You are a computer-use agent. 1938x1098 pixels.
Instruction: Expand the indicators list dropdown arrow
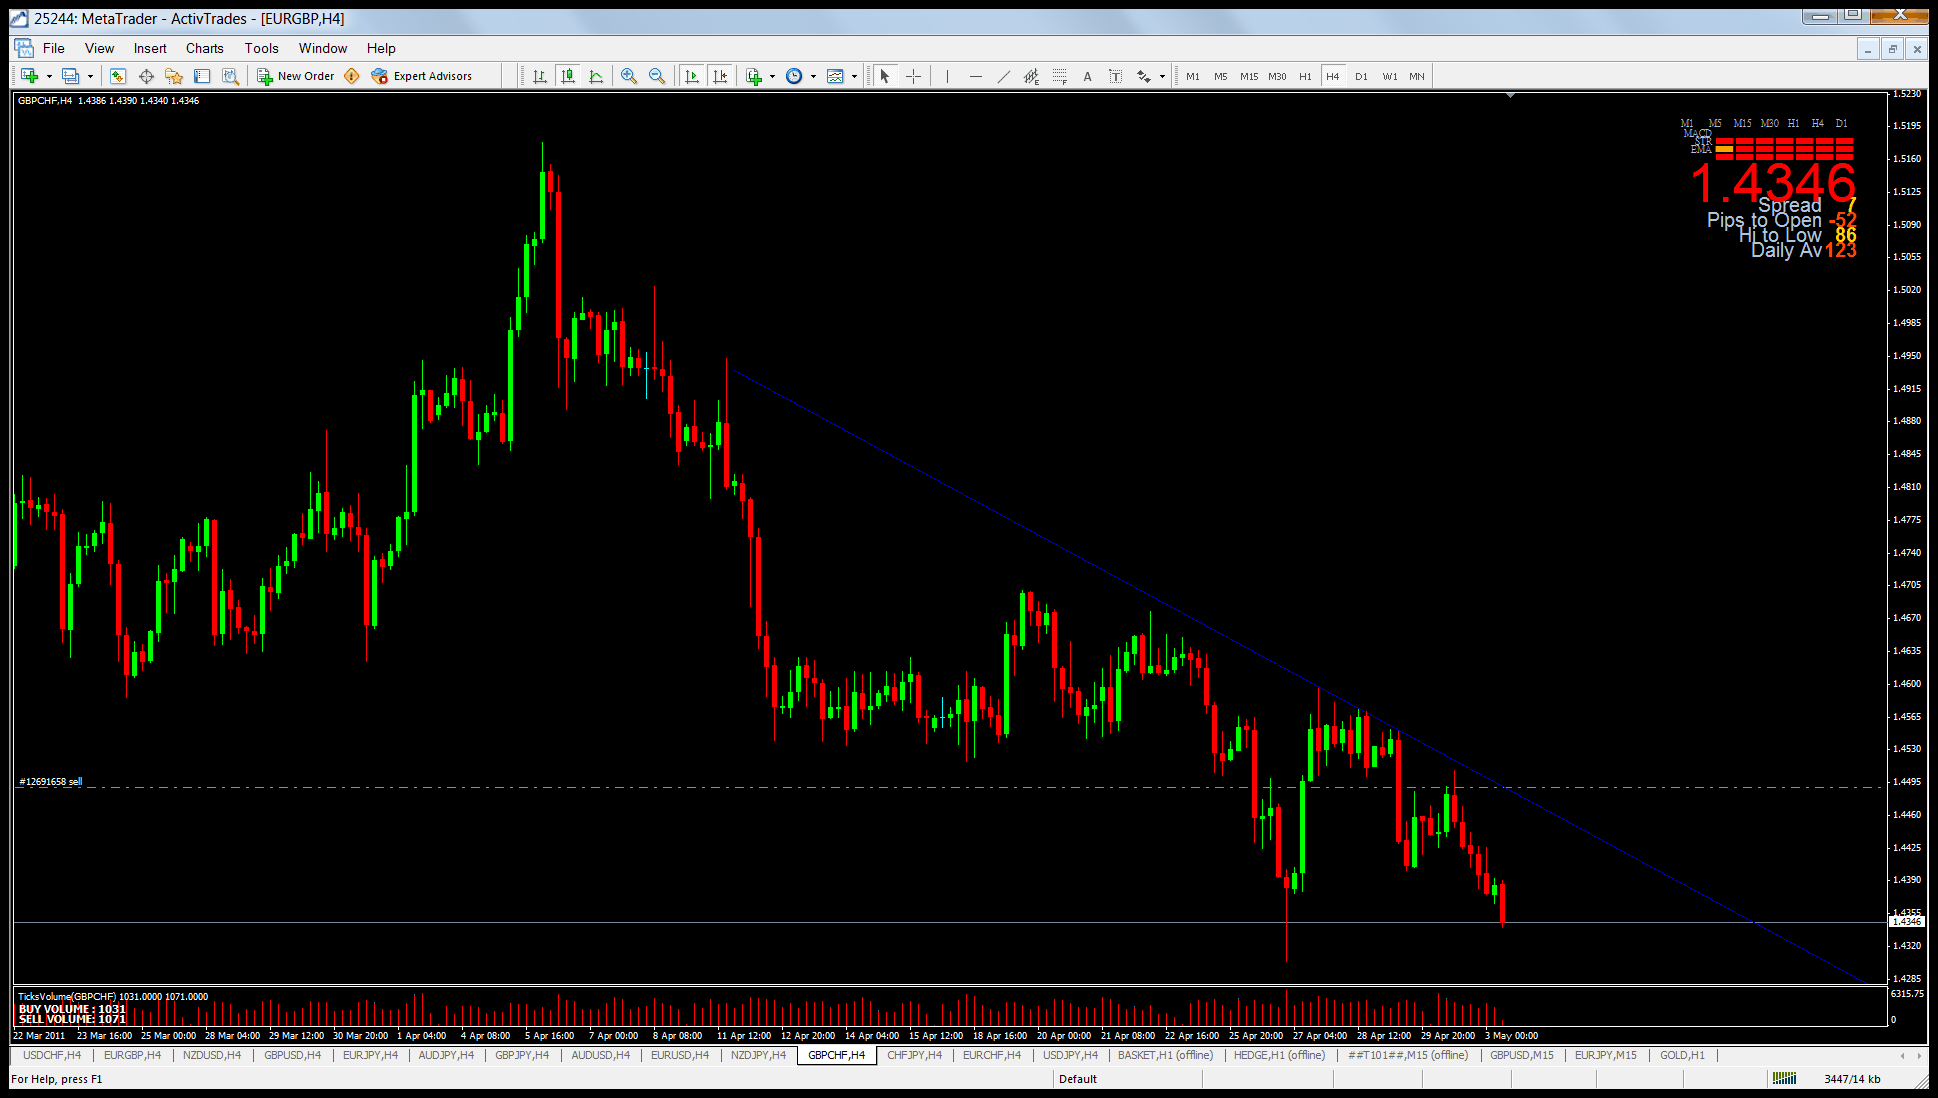click(x=772, y=76)
